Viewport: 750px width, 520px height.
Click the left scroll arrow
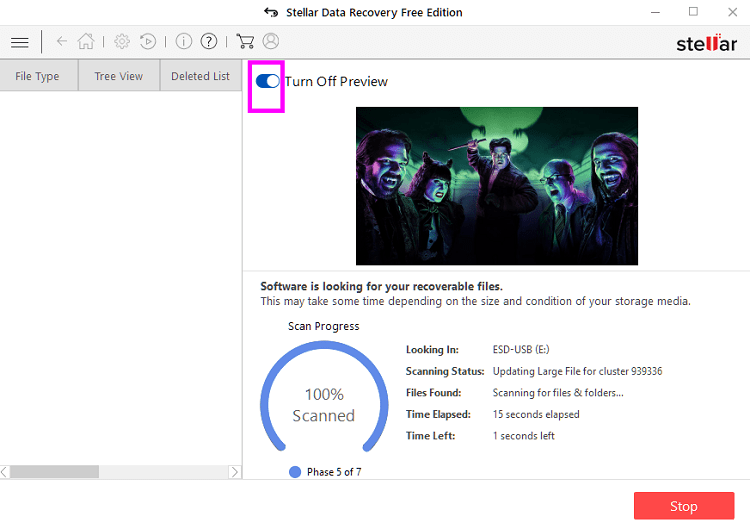(5, 472)
